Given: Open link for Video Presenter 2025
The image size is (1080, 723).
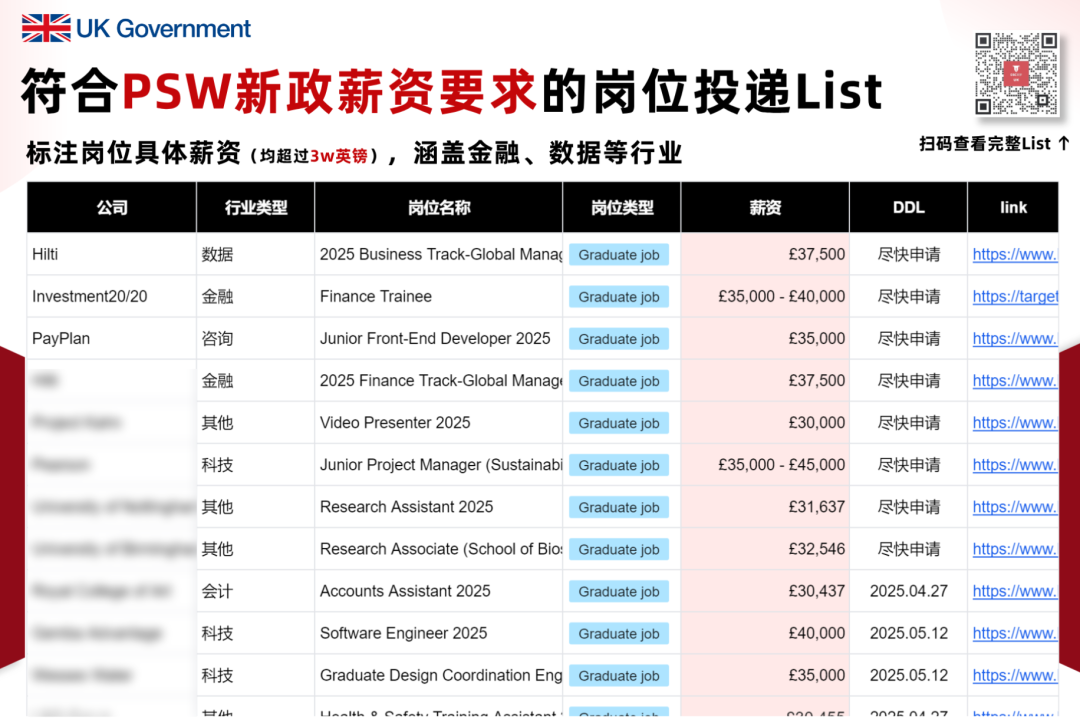Looking at the screenshot, I should tap(1015, 422).
